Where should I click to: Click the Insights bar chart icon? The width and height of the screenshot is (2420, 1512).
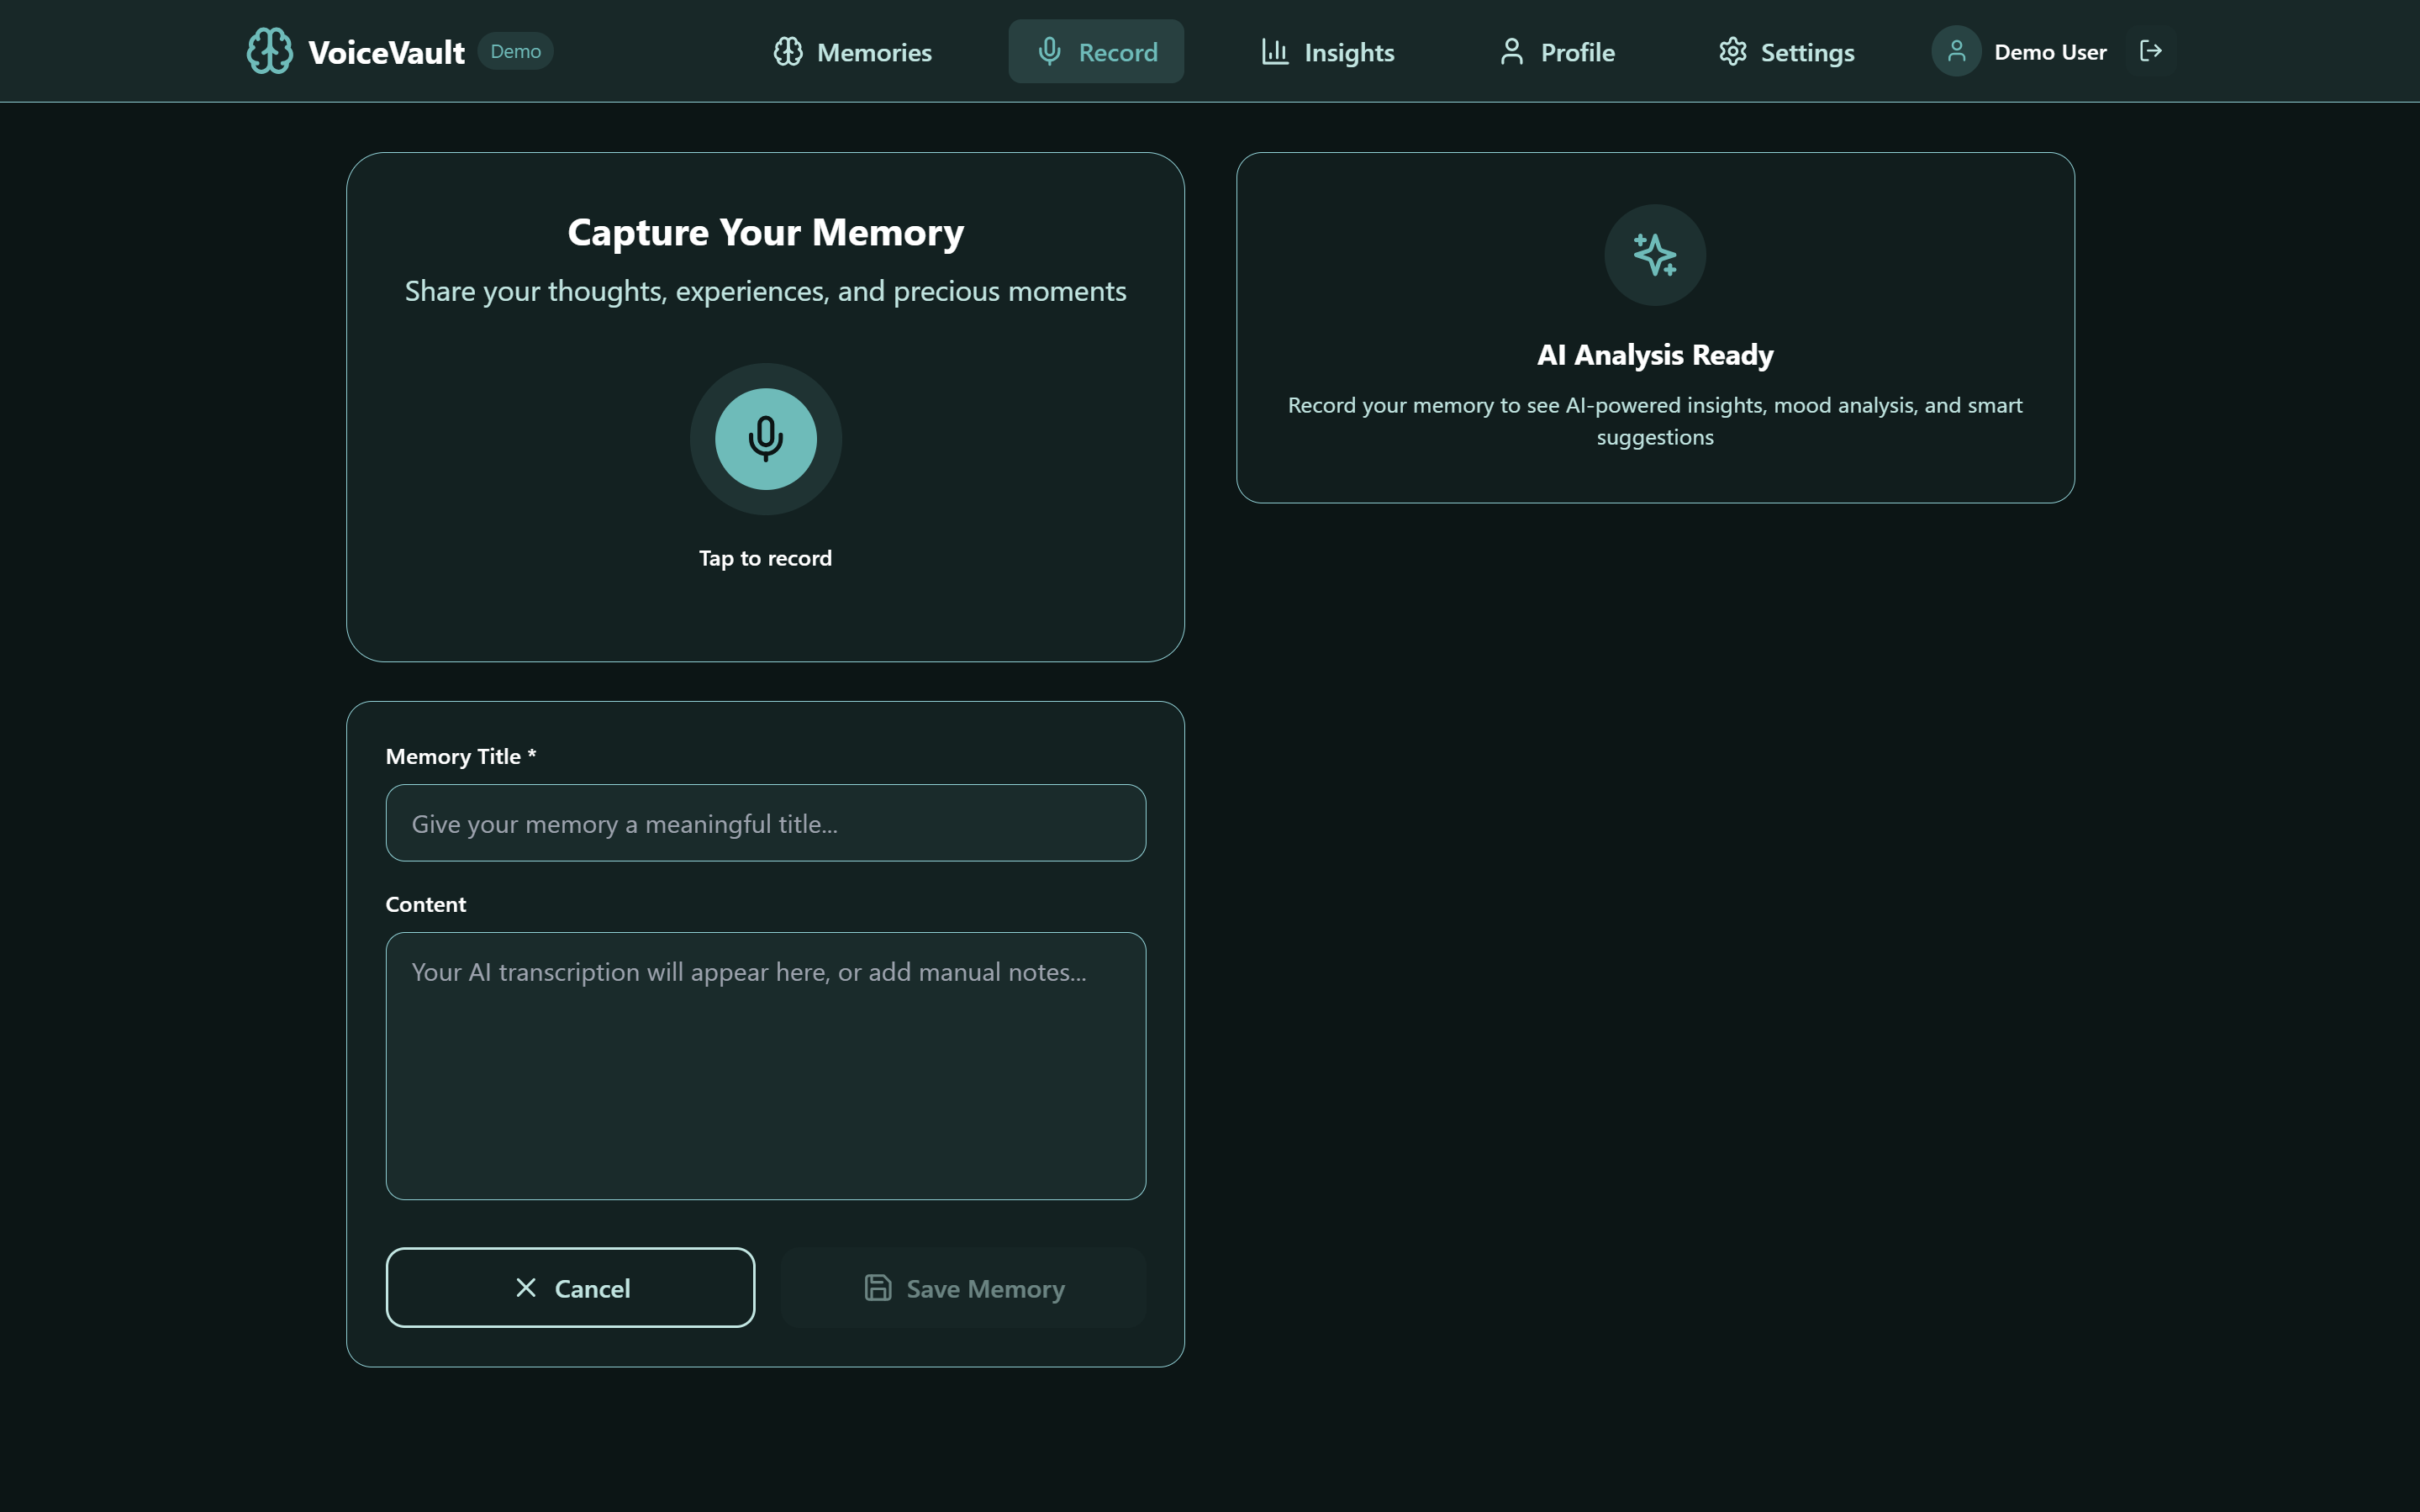[x=1274, y=52]
